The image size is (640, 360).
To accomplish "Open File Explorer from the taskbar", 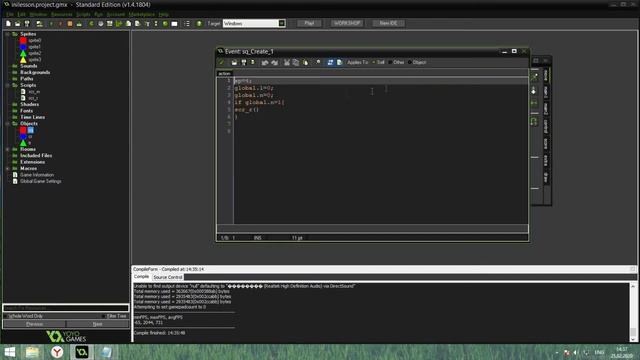I will (x=32, y=352).
